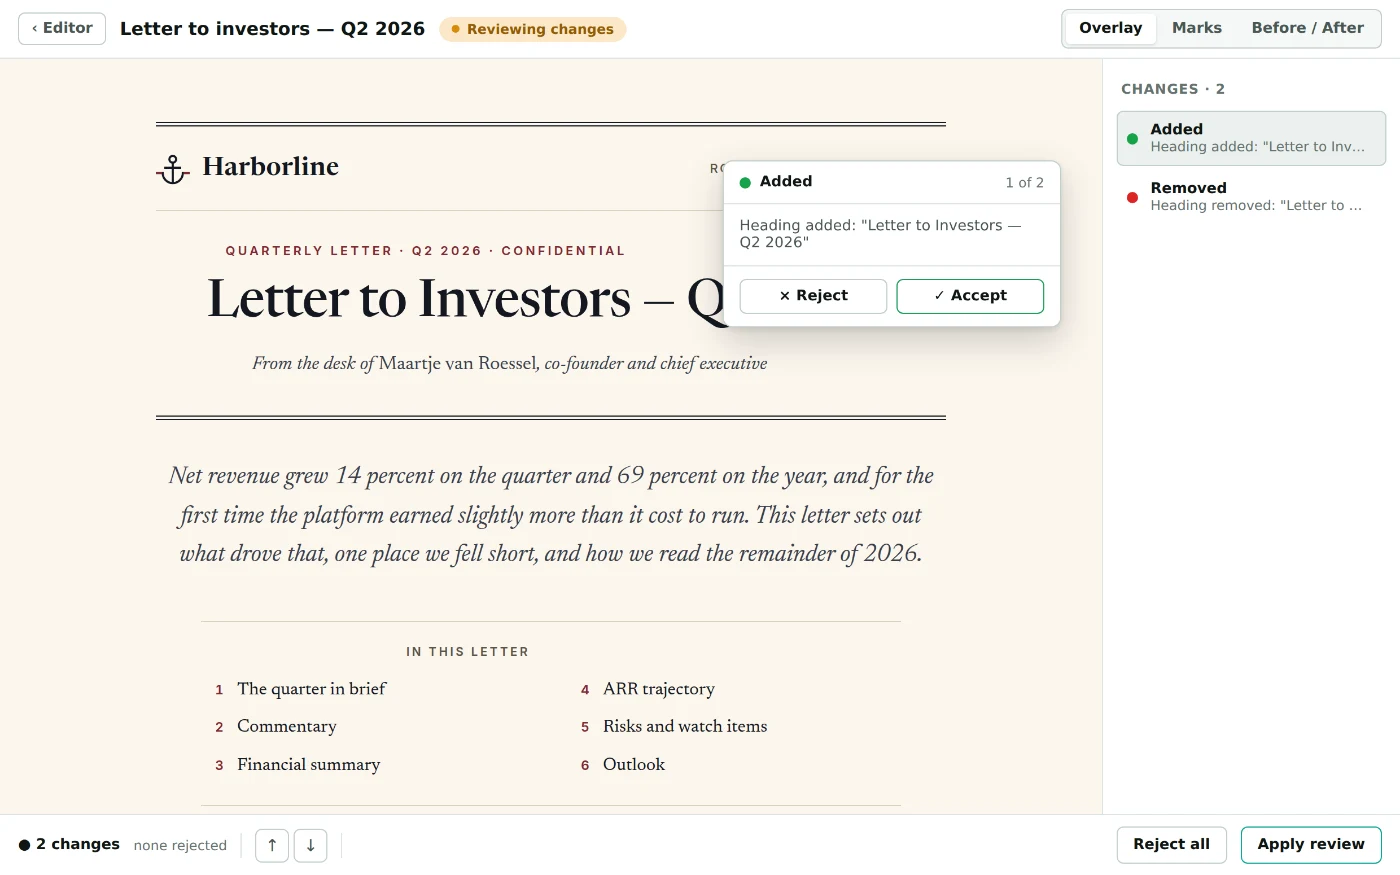Click the Harborline anchor logo icon
The height and width of the screenshot is (875, 1400).
click(x=173, y=170)
